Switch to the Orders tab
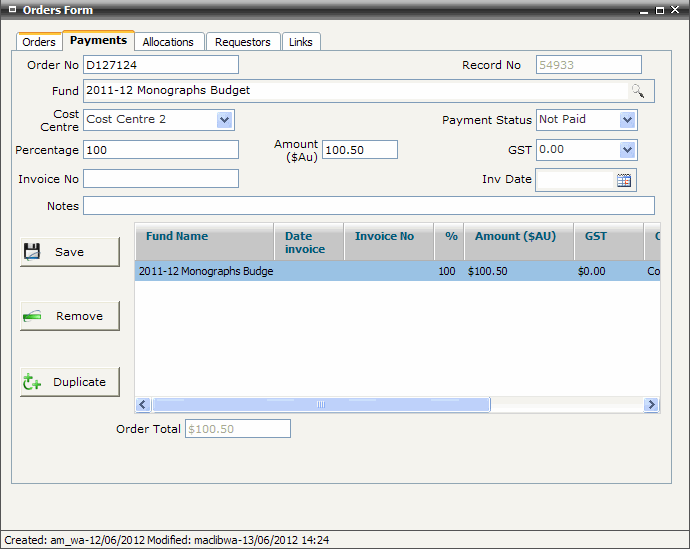 39,42
